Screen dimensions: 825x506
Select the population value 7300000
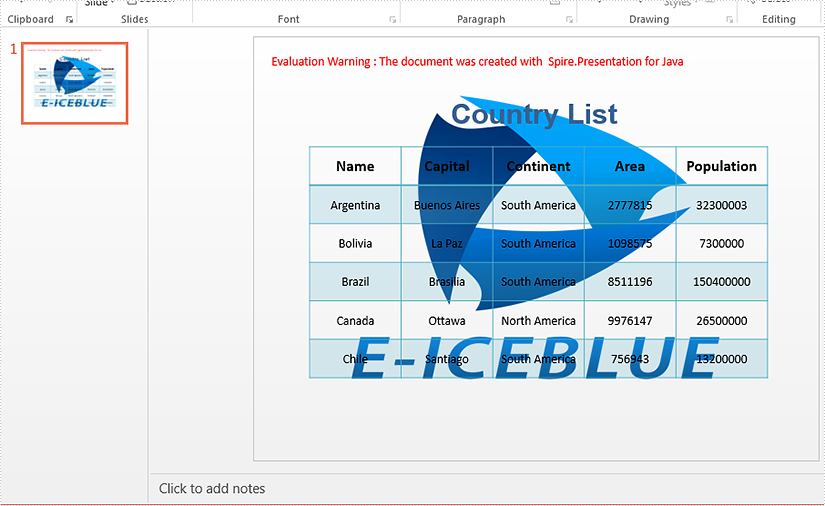[x=721, y=243]
